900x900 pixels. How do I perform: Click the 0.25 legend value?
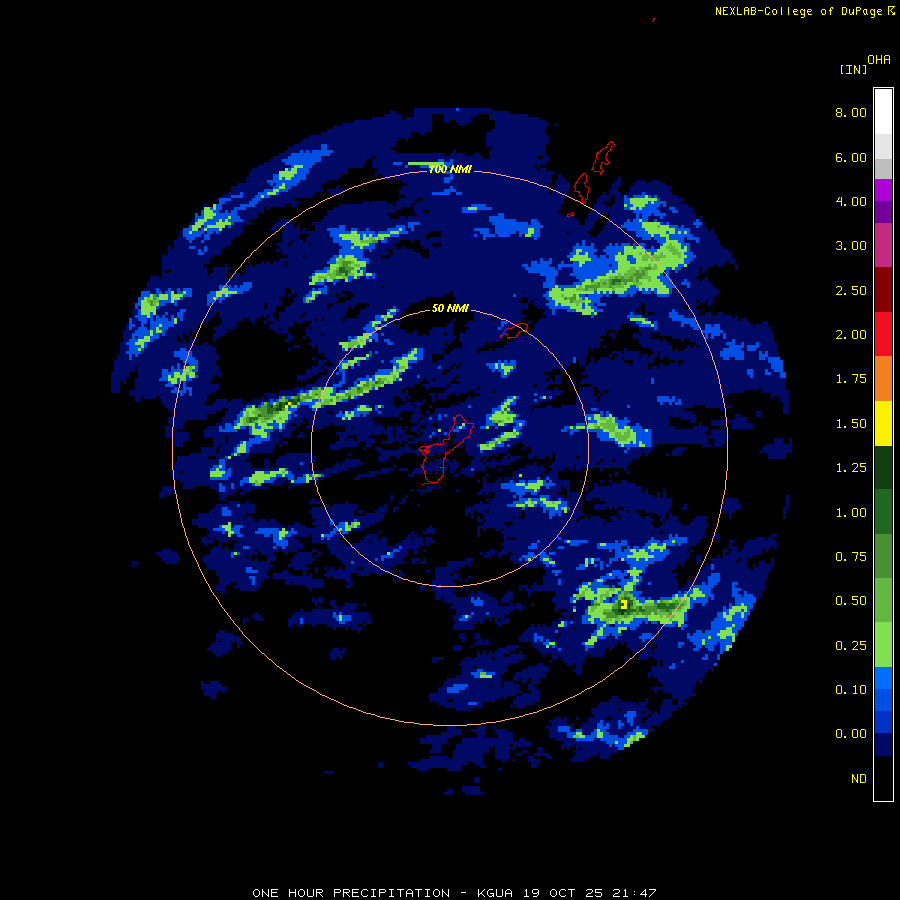click(x=851, y=646)
